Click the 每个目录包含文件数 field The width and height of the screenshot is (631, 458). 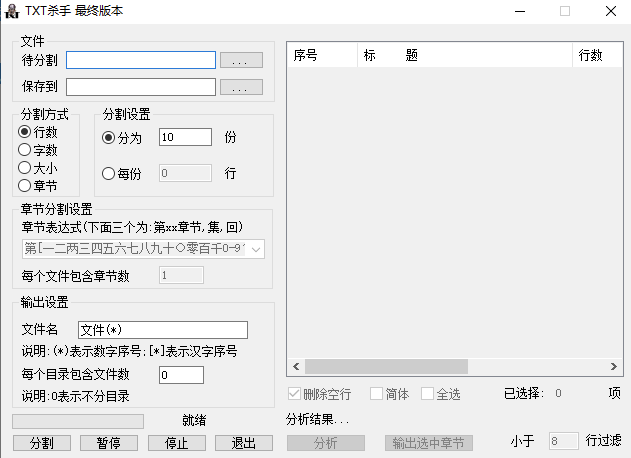[181, 375]
